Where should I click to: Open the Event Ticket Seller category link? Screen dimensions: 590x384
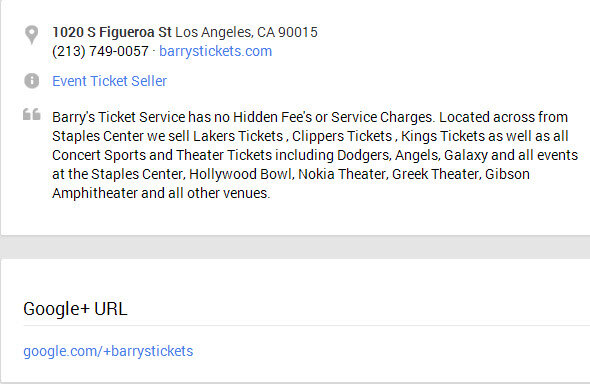[x=109, y=81]
